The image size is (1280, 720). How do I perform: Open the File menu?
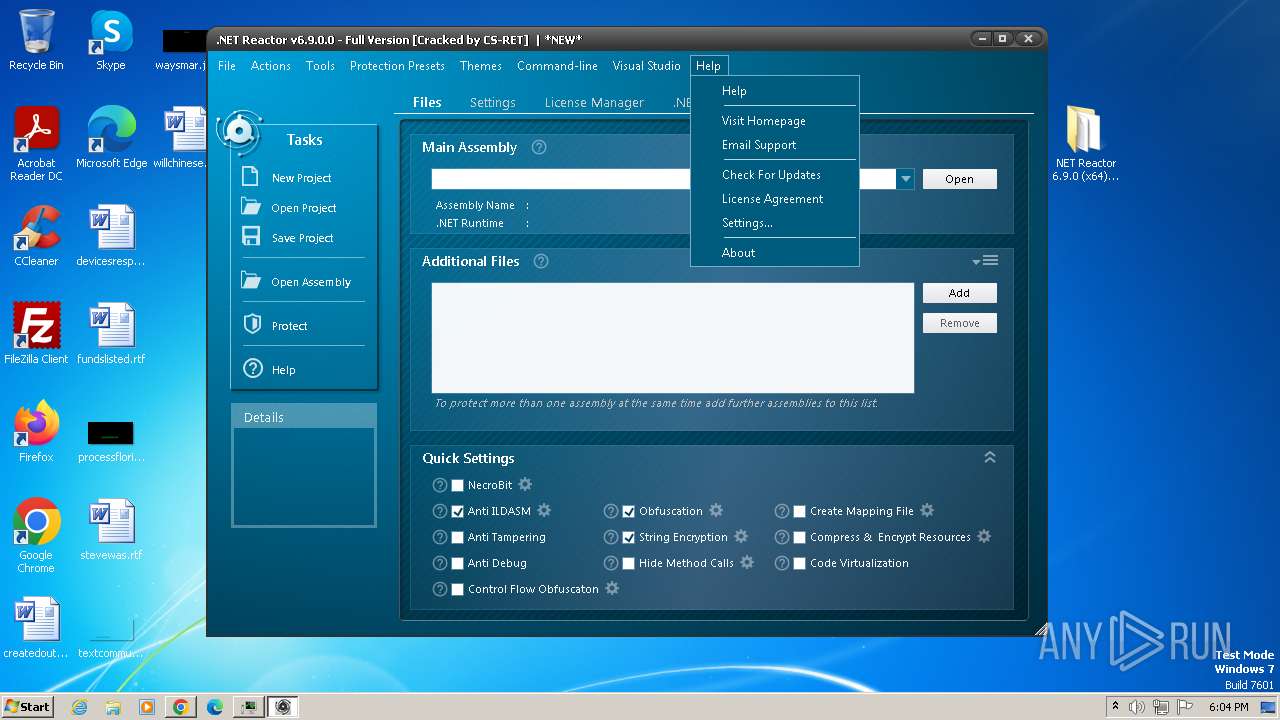(x=227, y=65)
